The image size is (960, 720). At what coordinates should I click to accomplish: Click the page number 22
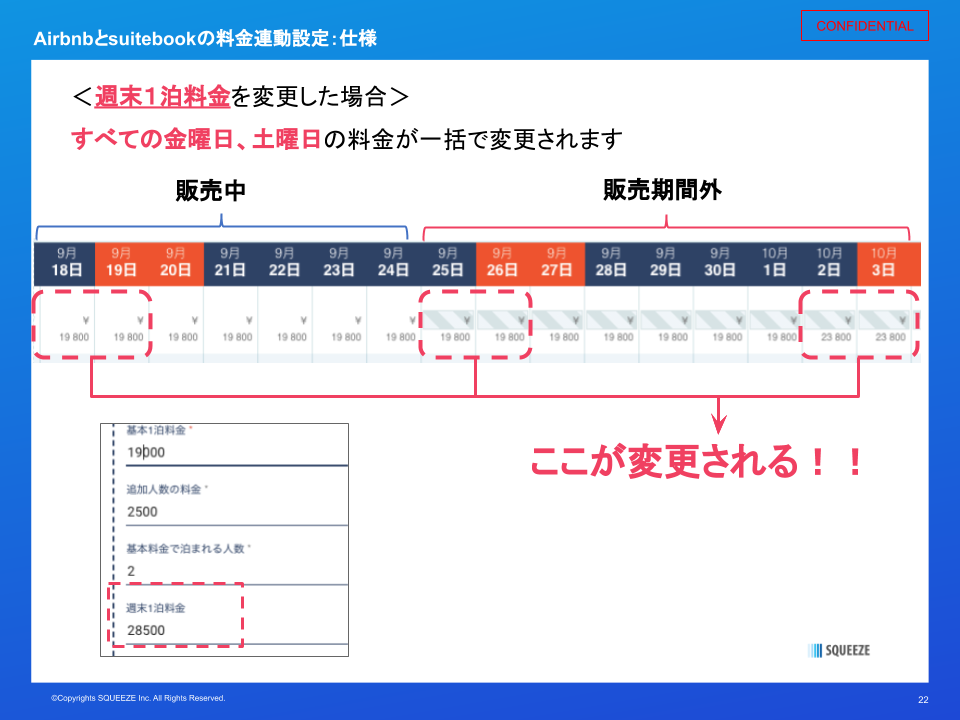(x=923, y=700)
